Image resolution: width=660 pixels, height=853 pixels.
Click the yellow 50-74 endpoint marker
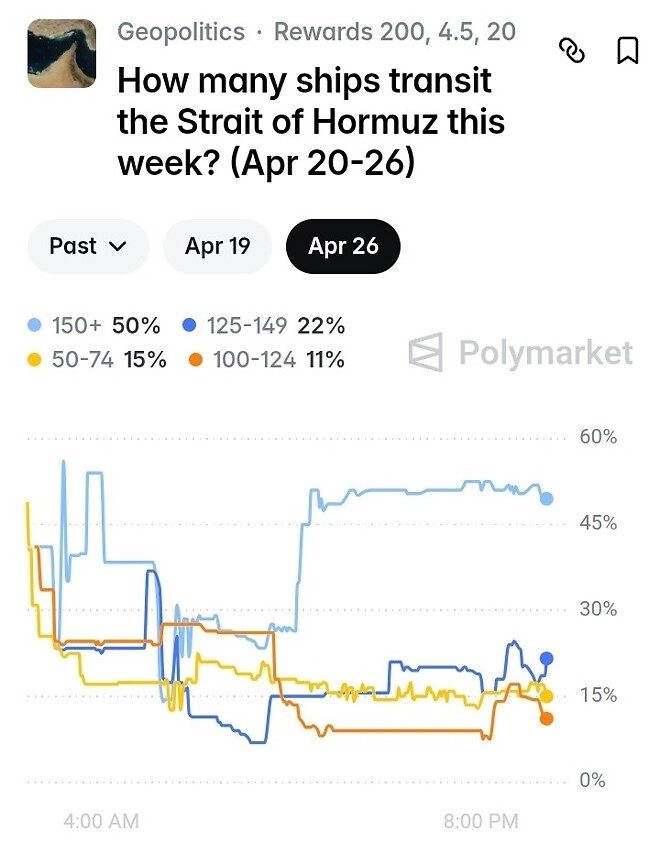546,696
